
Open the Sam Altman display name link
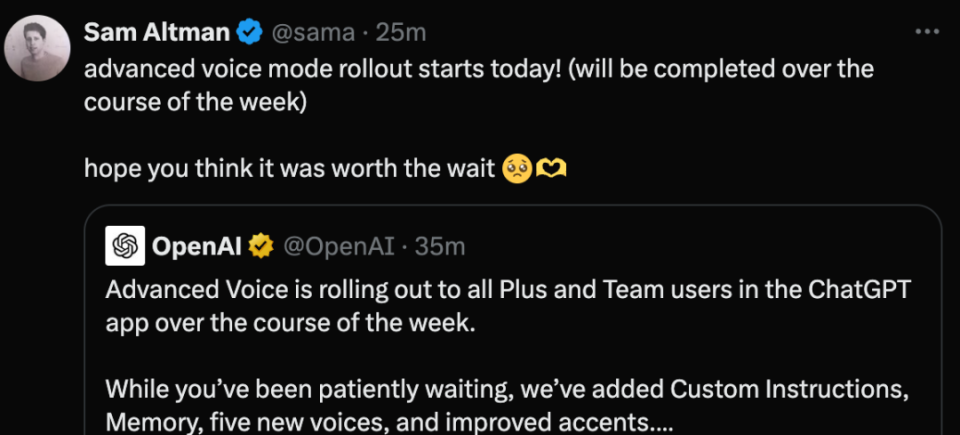tap(158, 32)
